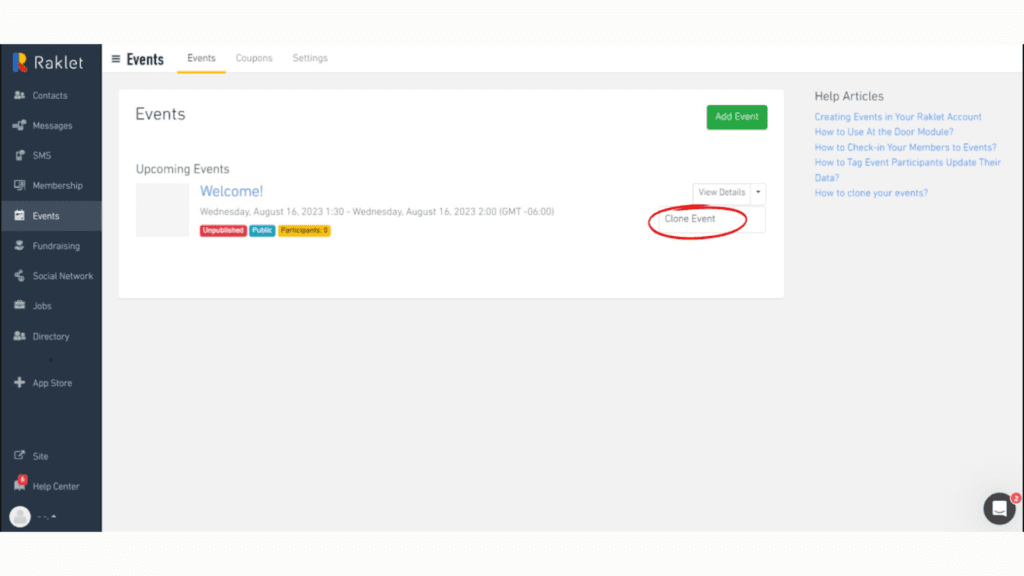Switch to the Settings tab

(310, 58)
